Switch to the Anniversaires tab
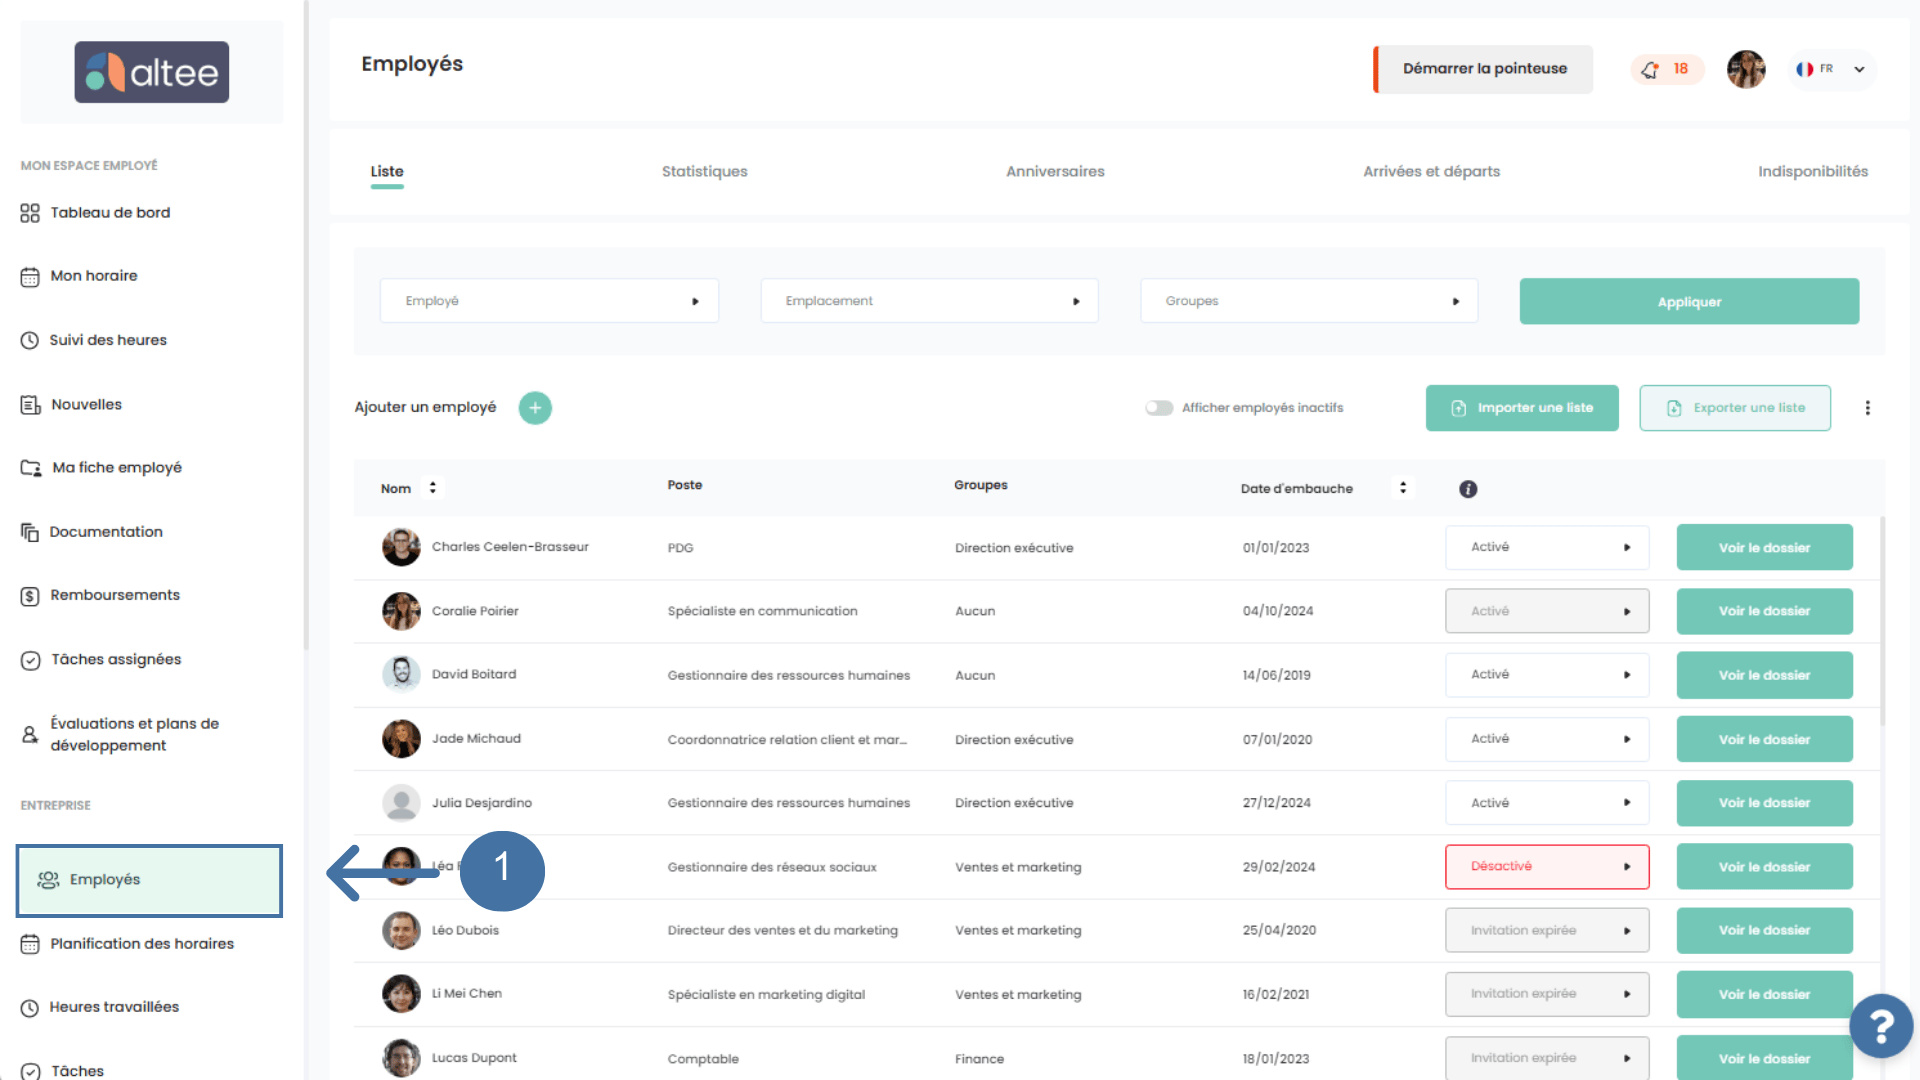The image size is (1920, 1080). [x=1055, y=172]
